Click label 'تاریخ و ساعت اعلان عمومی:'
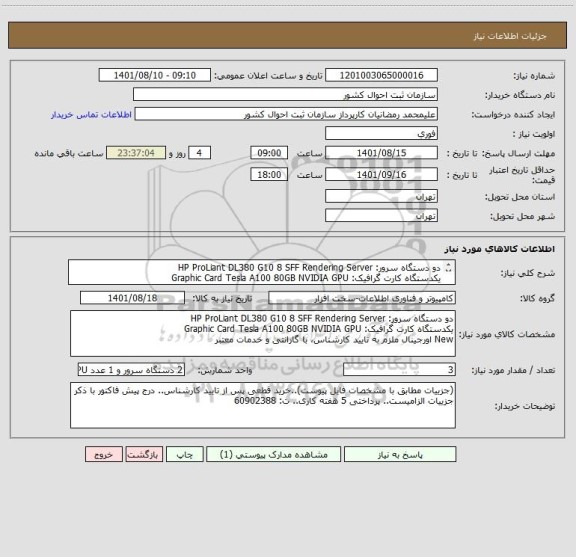 pos(269,76)
